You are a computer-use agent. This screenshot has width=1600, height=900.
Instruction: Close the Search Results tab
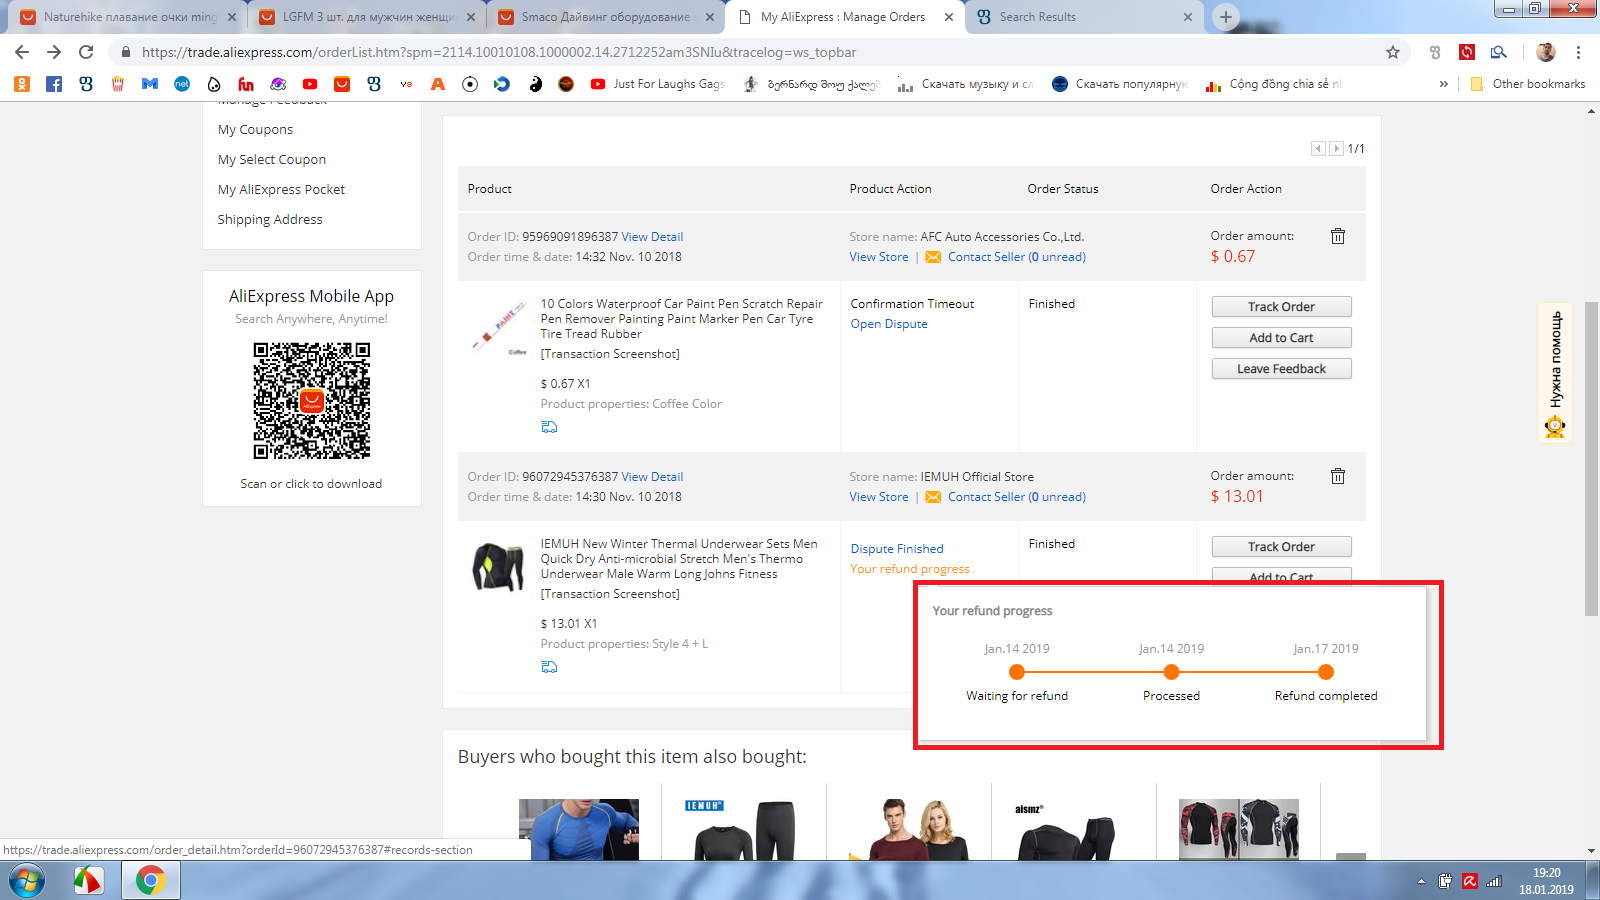[x=1188, y=17]
